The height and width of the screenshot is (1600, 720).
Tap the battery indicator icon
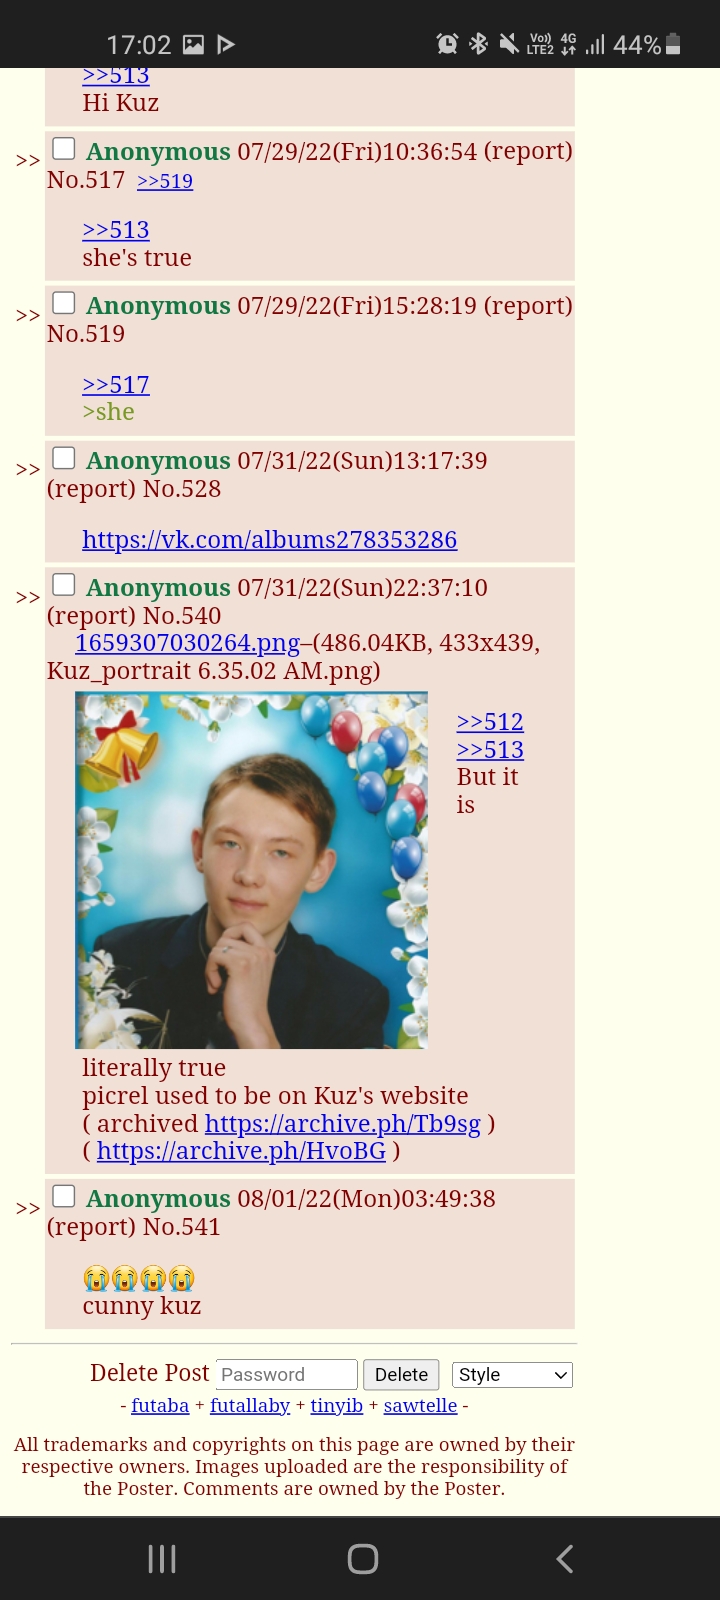pyautogui.click(x=673, y=44)
